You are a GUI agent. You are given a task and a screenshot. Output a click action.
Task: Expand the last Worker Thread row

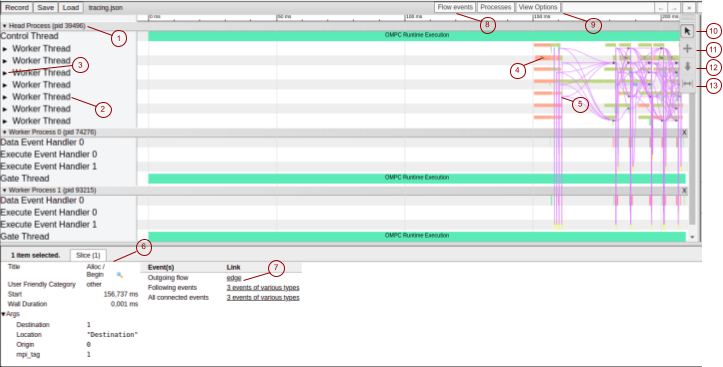point(5,121)
